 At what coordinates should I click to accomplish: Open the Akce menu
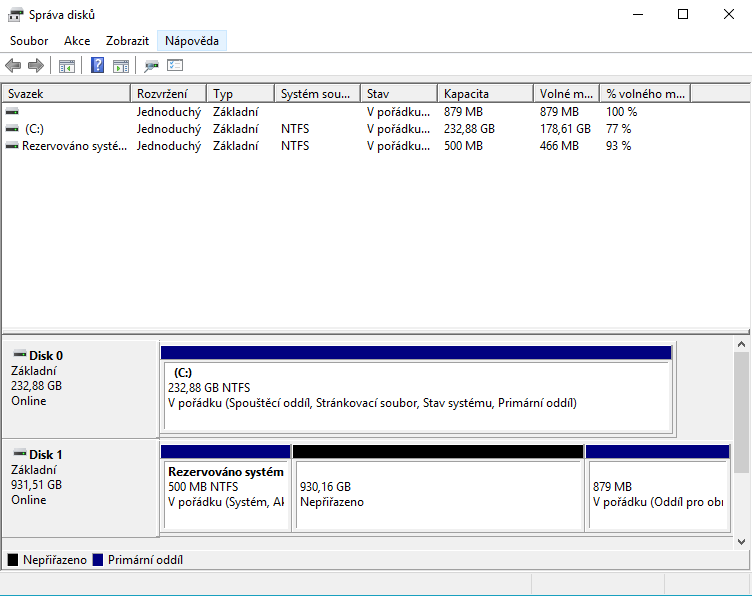tap(77, 41)
